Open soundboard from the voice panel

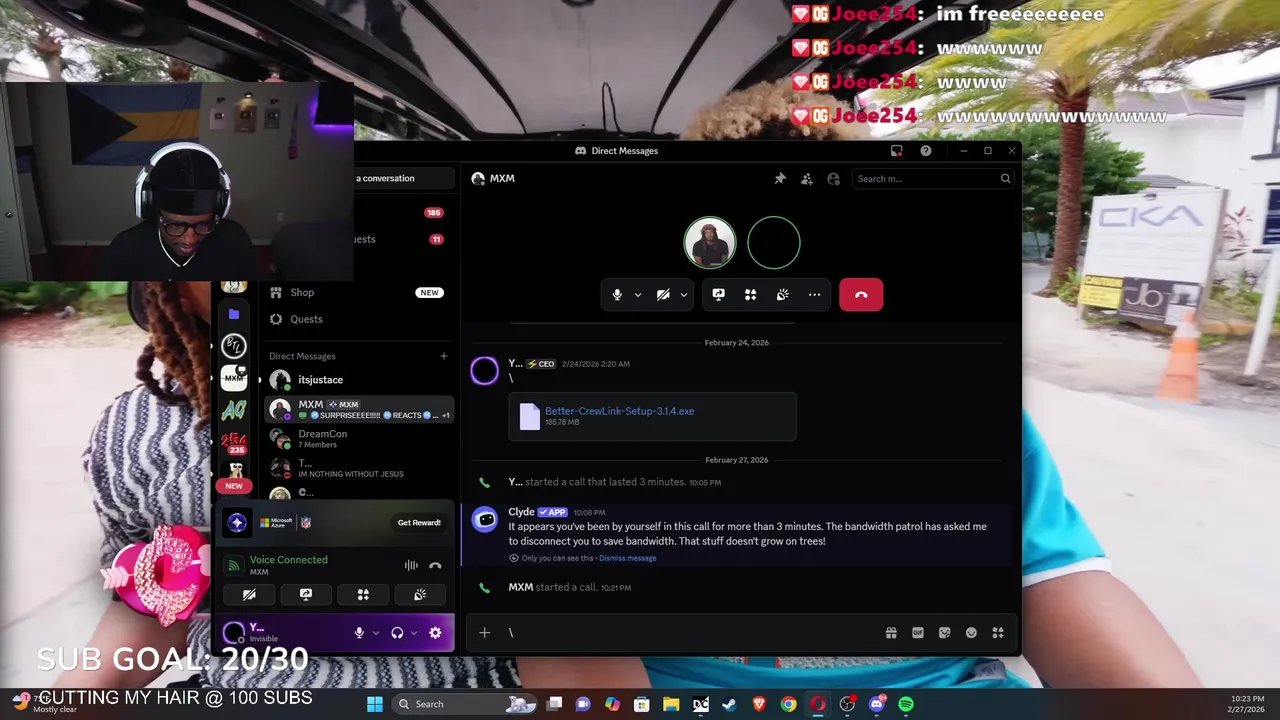[x=420, y=594]
